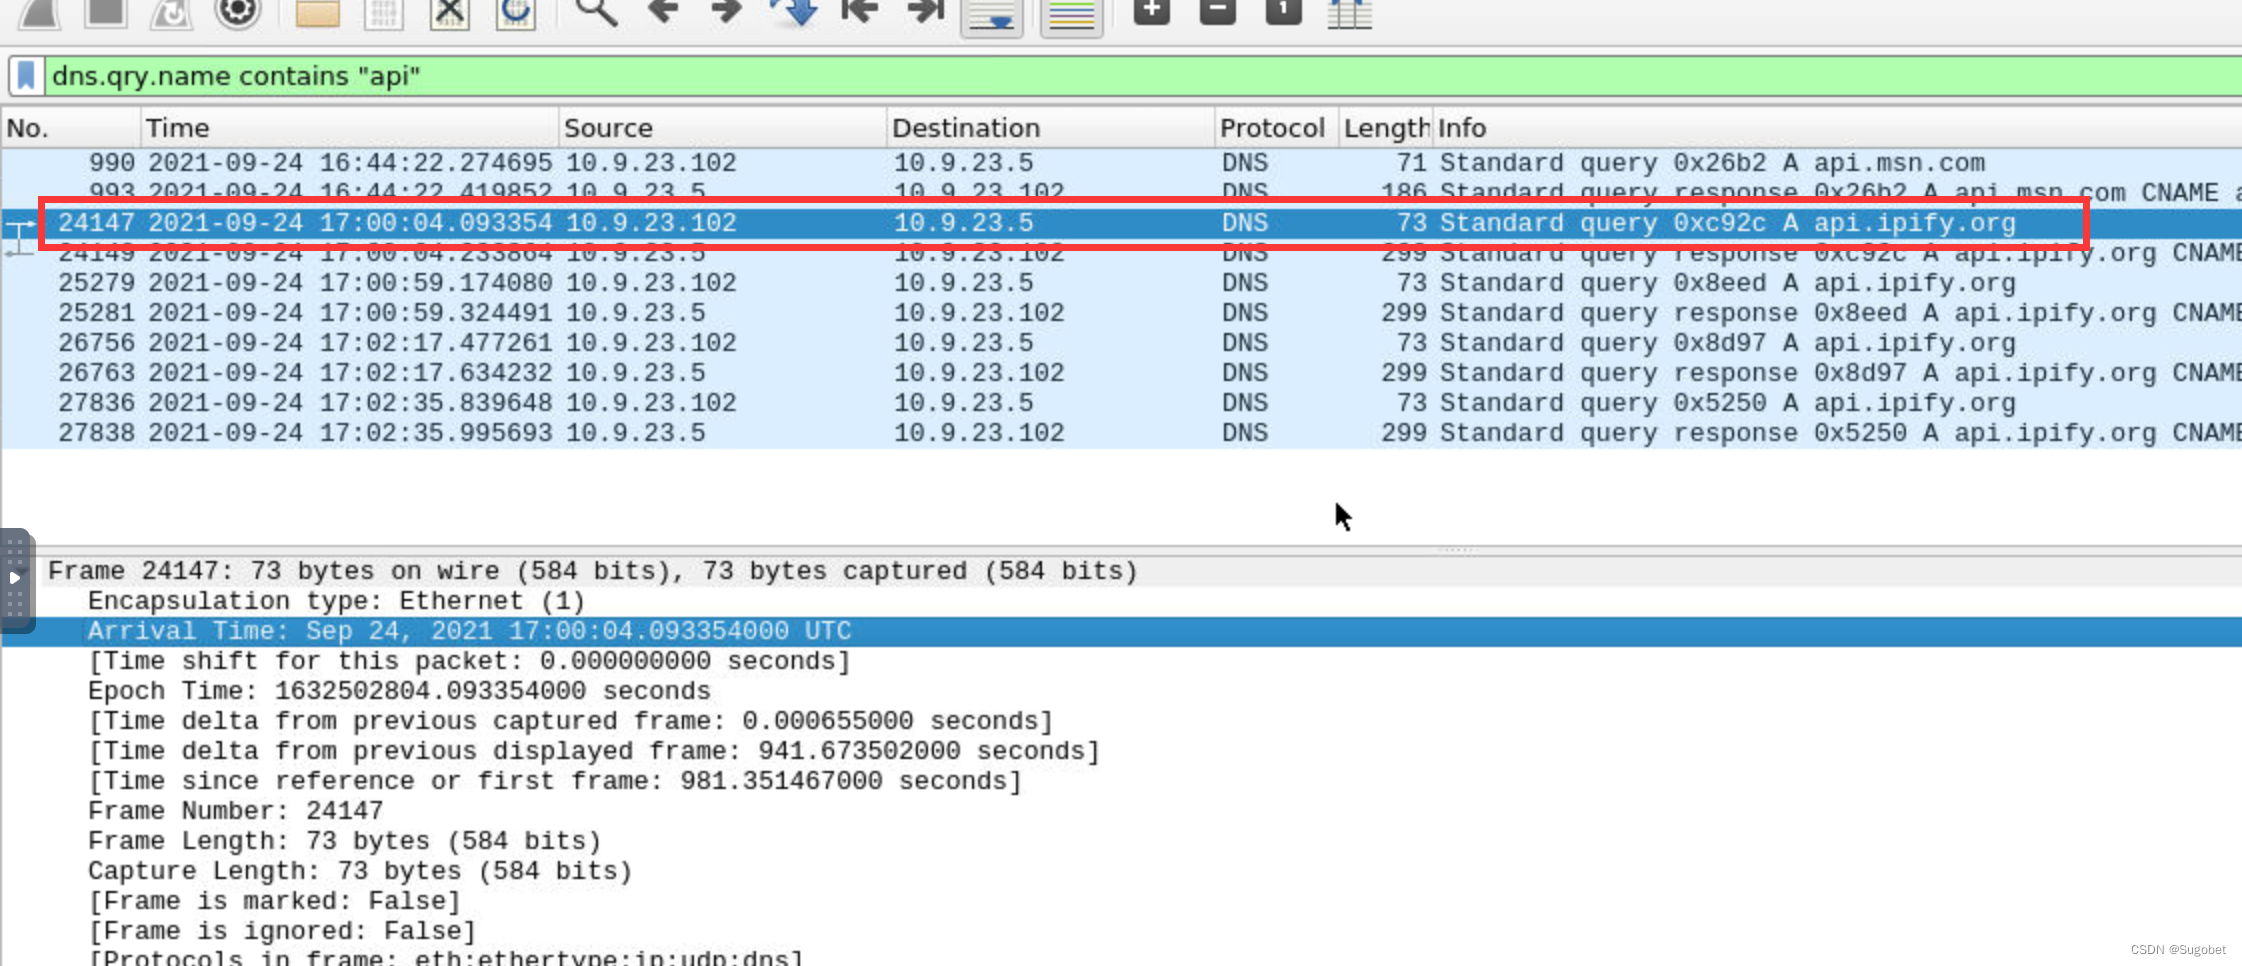Click source 10.9.23.5 in packet 27838
The image size is (2242, 966).
[635, 433]
